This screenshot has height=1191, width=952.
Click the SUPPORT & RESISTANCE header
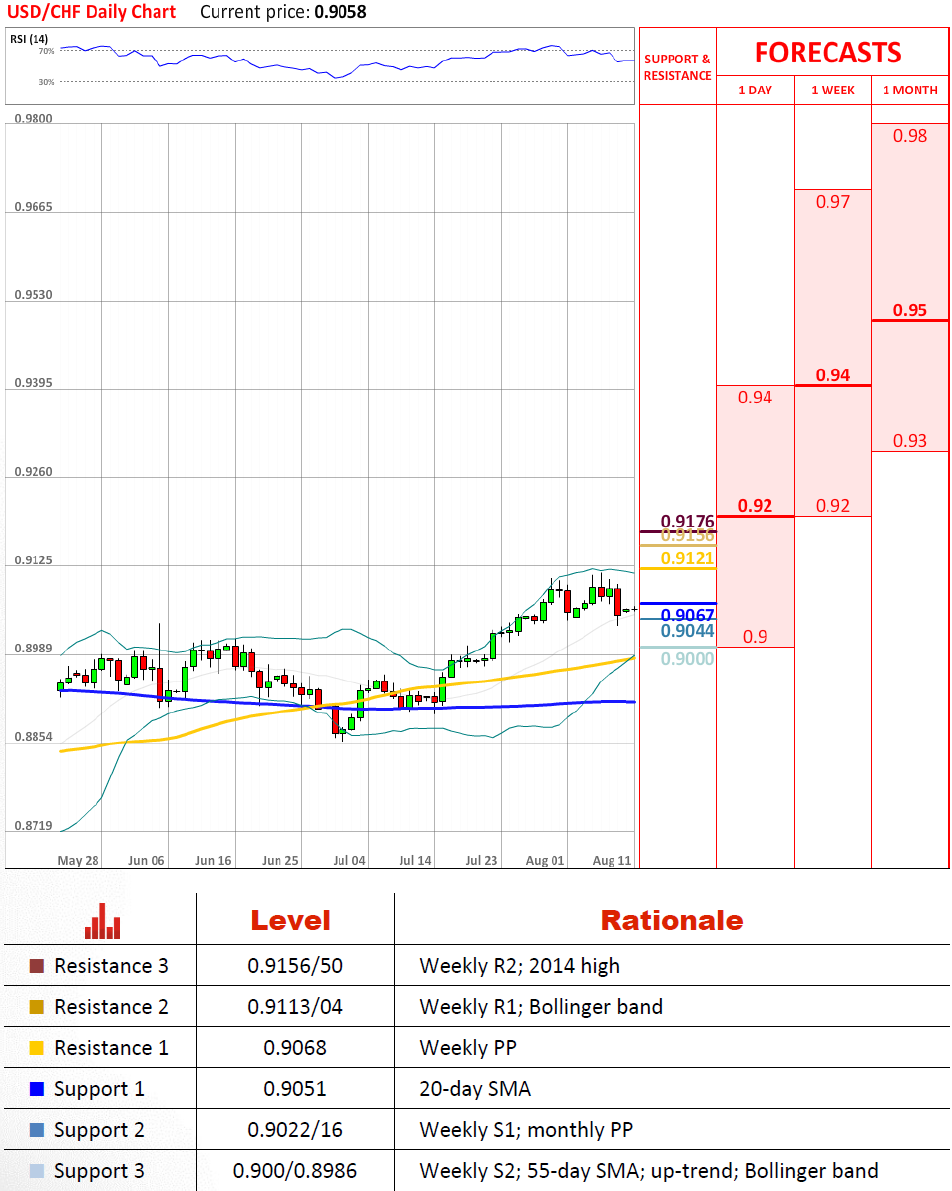click(x=678, y=68)
